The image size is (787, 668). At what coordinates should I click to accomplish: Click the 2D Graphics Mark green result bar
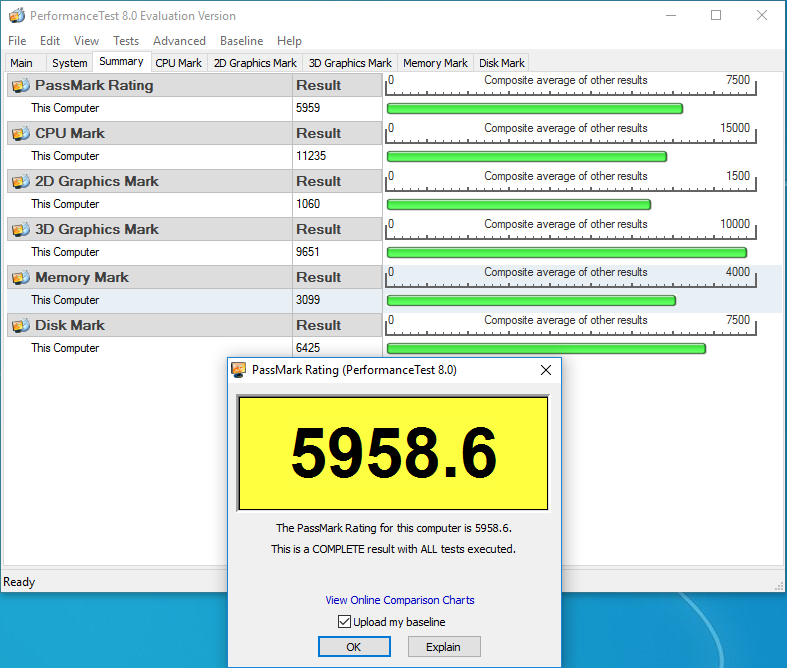(x=518, y=204)
